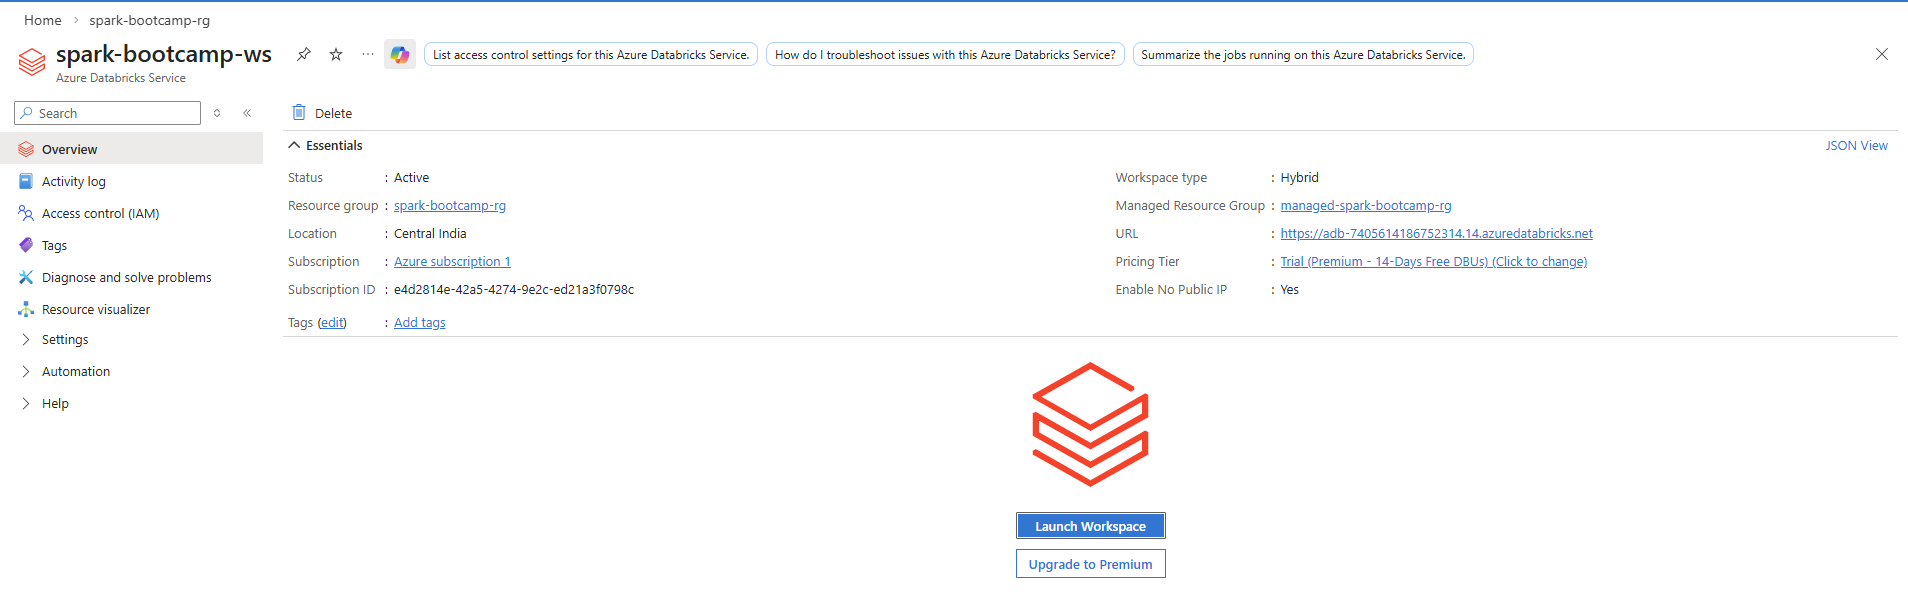
Task: Delete the Databricks workspace
Action: coord(322,113)
